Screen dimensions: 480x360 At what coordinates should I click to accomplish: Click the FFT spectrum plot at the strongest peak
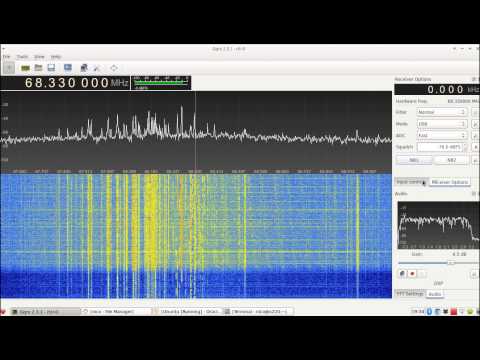(182, 108)
